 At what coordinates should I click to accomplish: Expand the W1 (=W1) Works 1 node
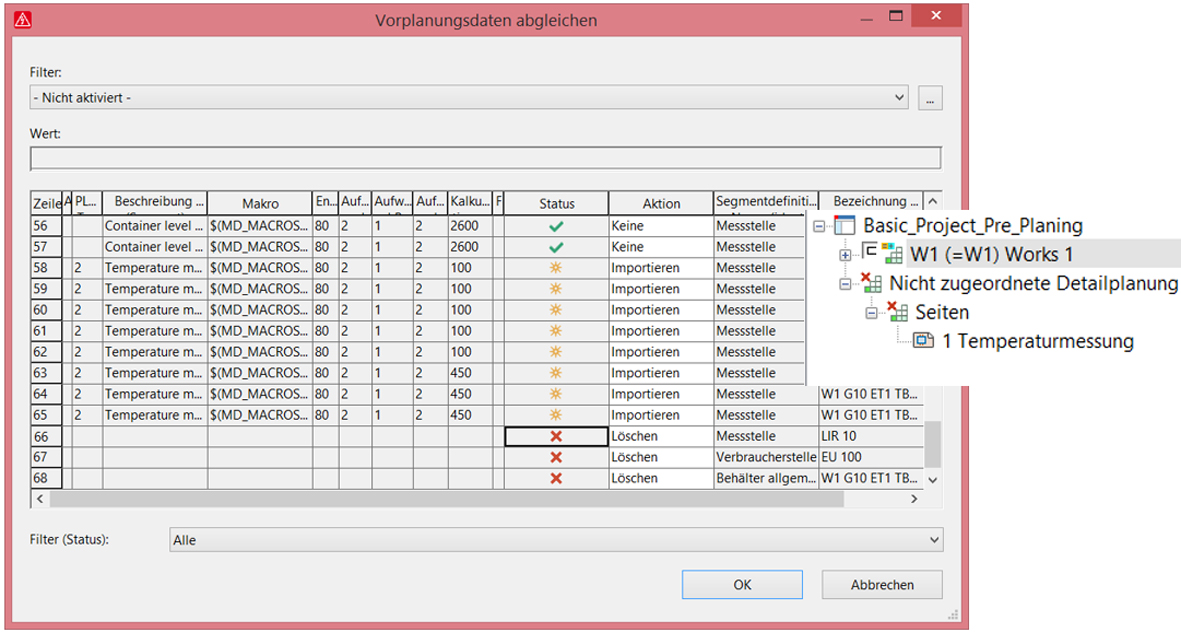pos(846,255)
